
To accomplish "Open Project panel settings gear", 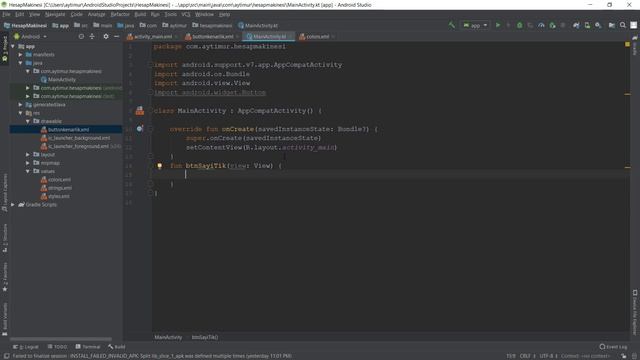I will point(106,37).
